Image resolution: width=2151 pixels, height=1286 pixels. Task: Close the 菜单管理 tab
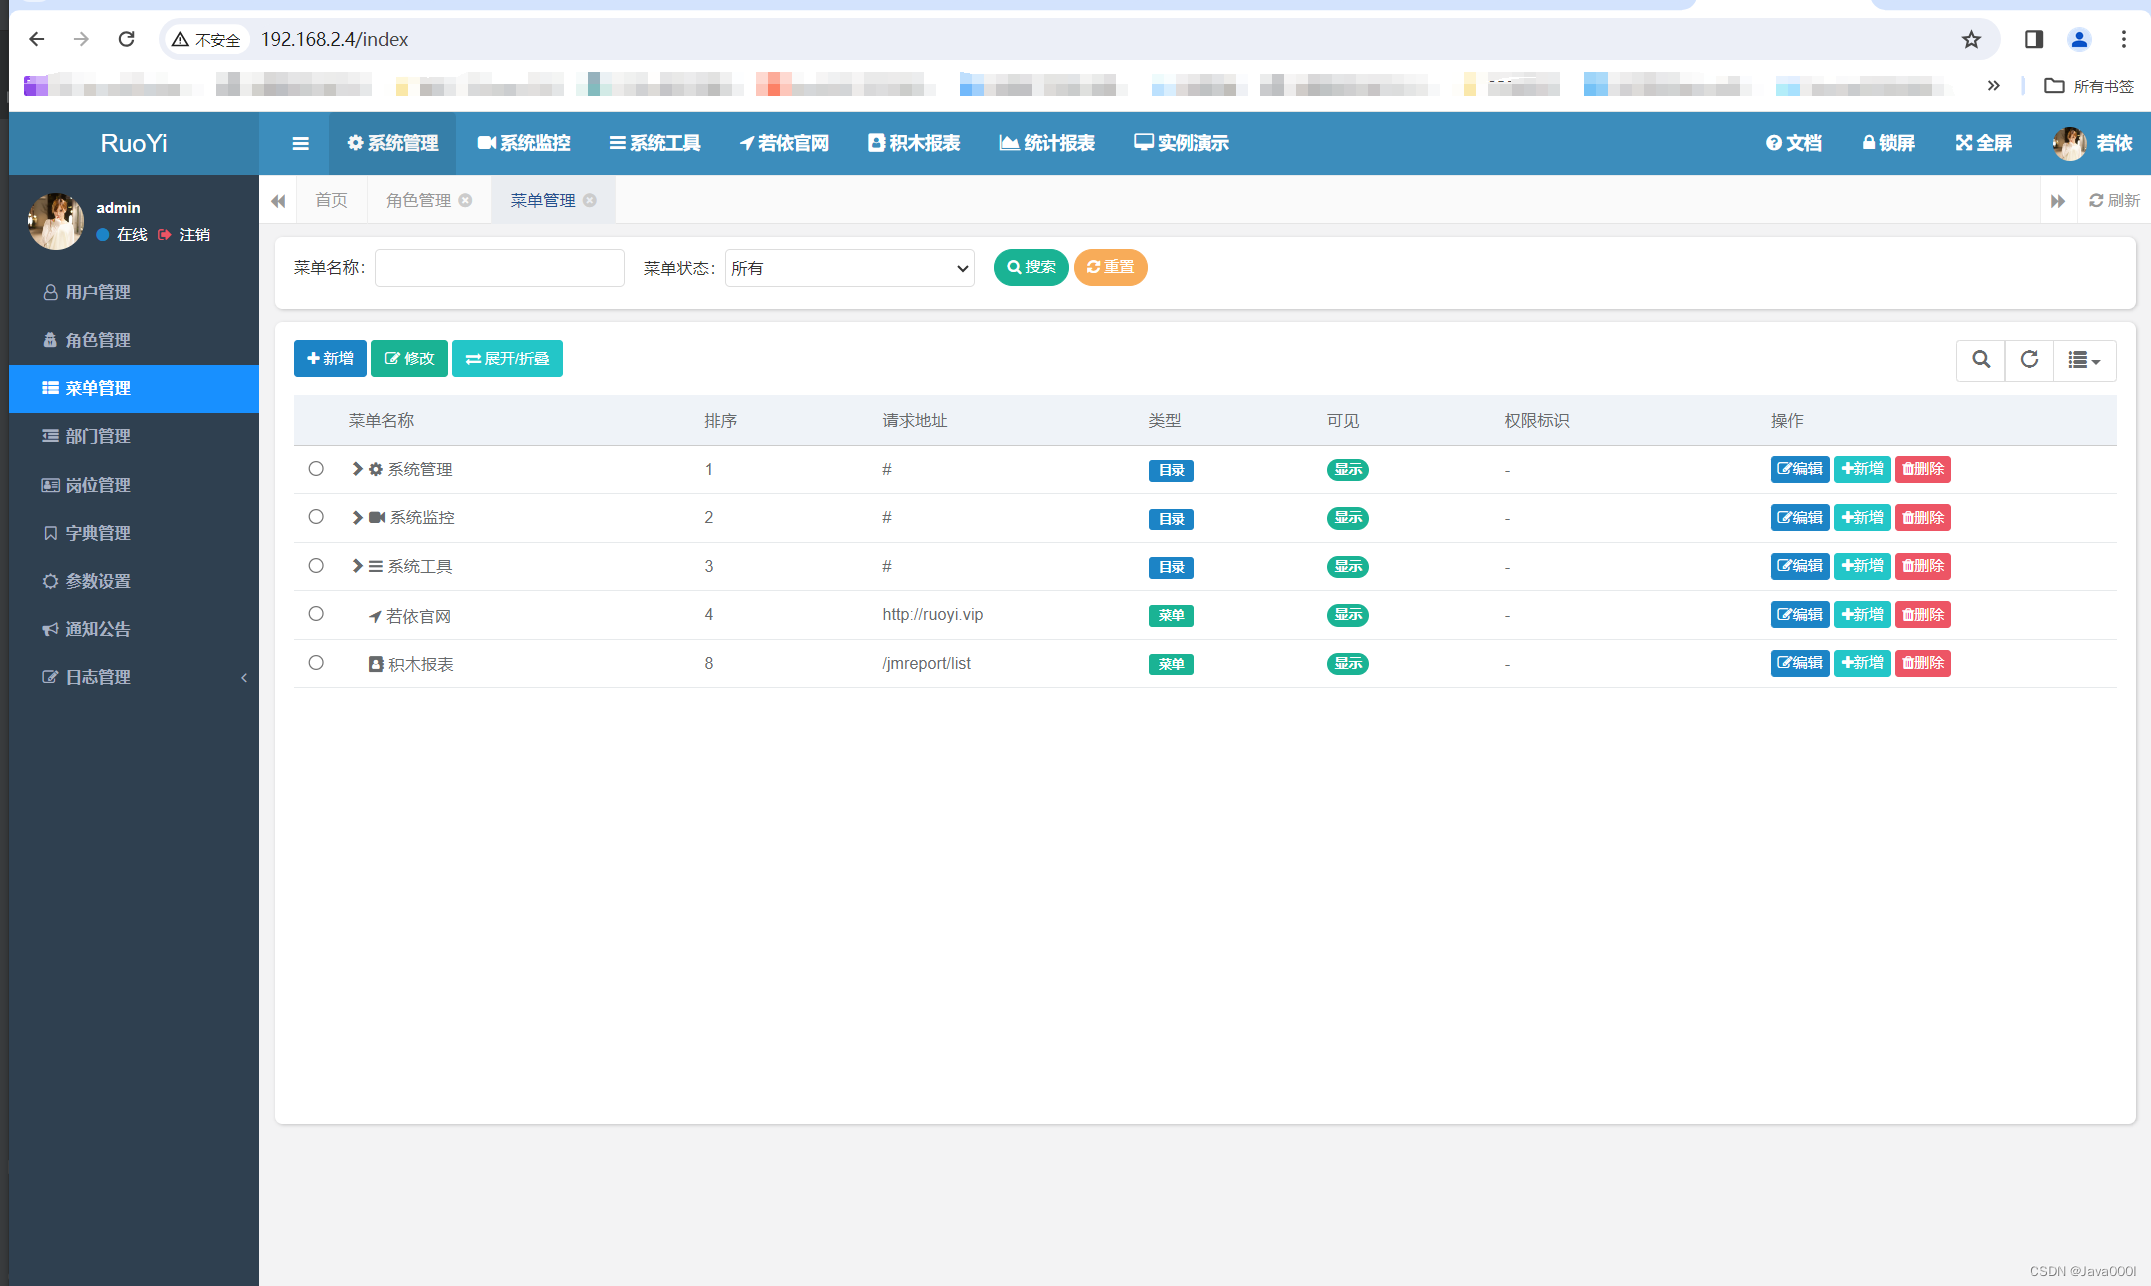(x=590, y=200)
